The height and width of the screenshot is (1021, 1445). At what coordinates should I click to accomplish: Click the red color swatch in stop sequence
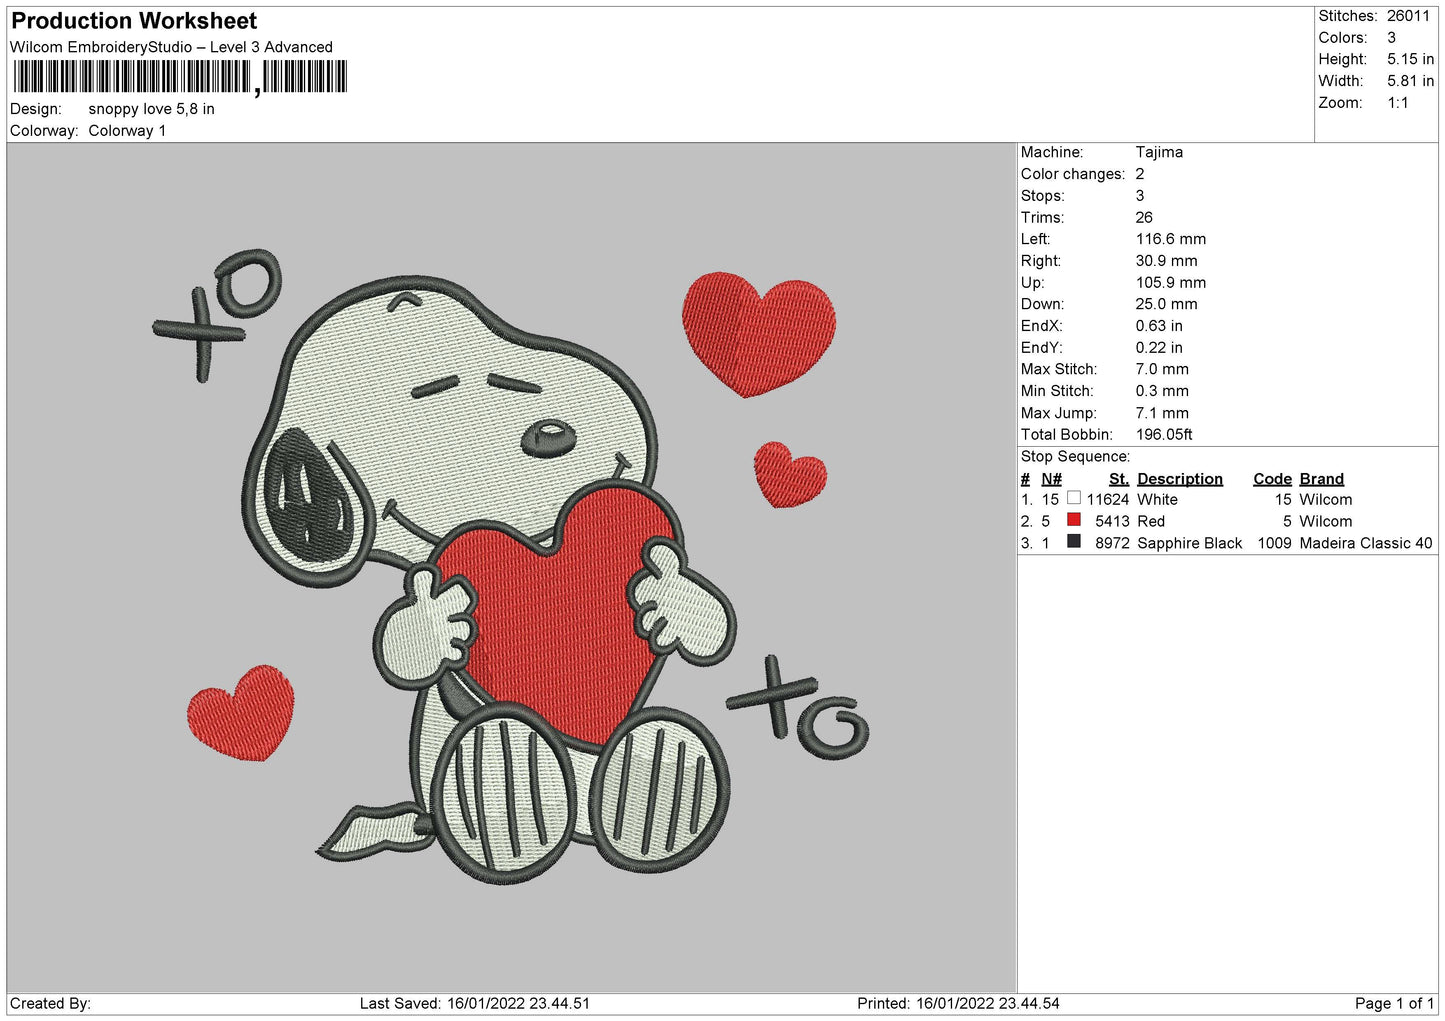tap(1073, 520)
